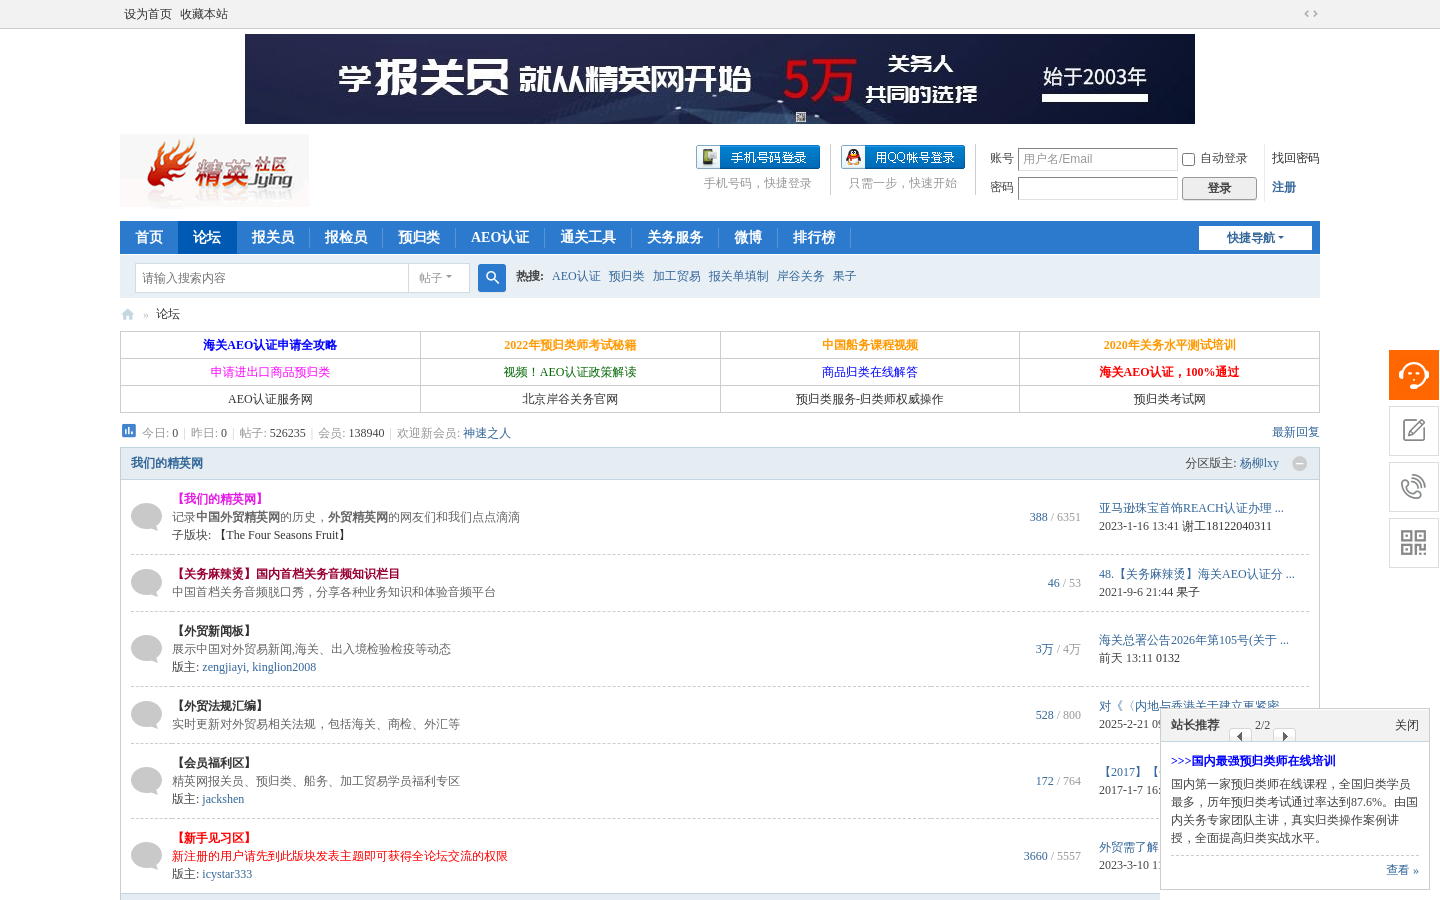Viewport: 1440px width, 900px height.
Task: Go to previous 站长推荐 item
Action: click(1240, 736)
